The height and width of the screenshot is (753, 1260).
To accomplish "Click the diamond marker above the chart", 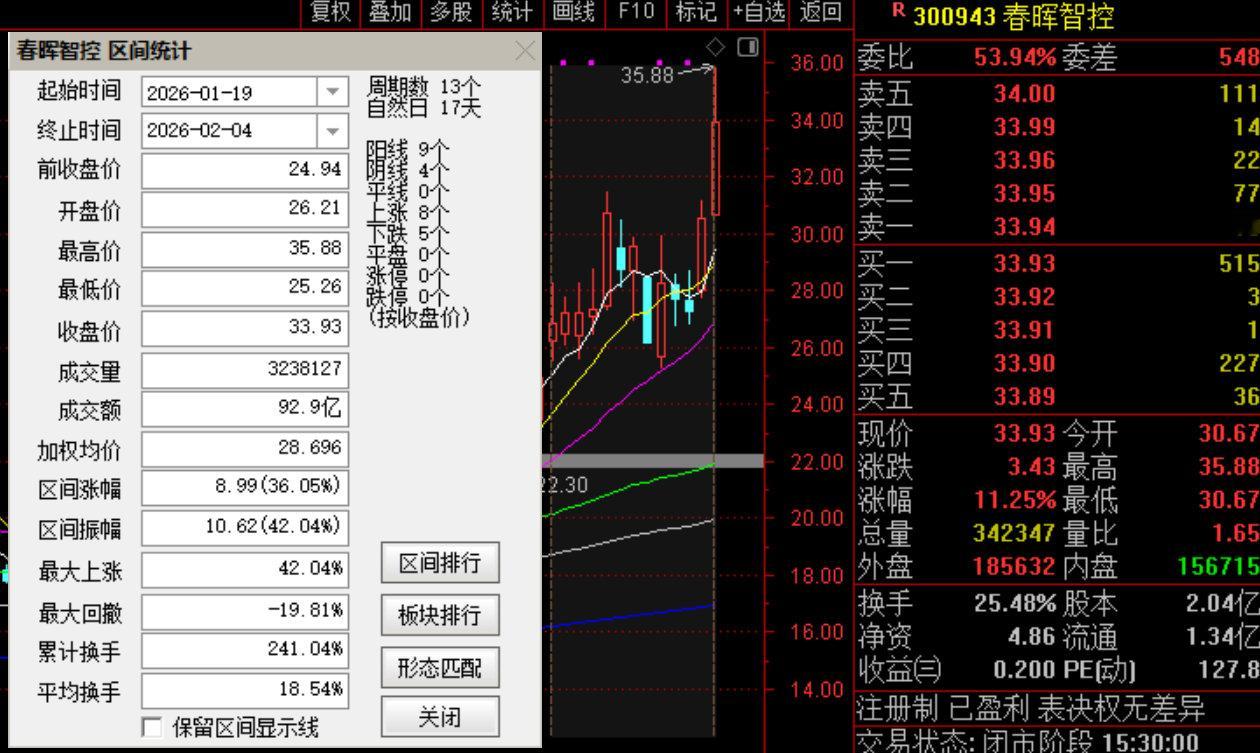I will pyautogui.click(x=714, y=45).
